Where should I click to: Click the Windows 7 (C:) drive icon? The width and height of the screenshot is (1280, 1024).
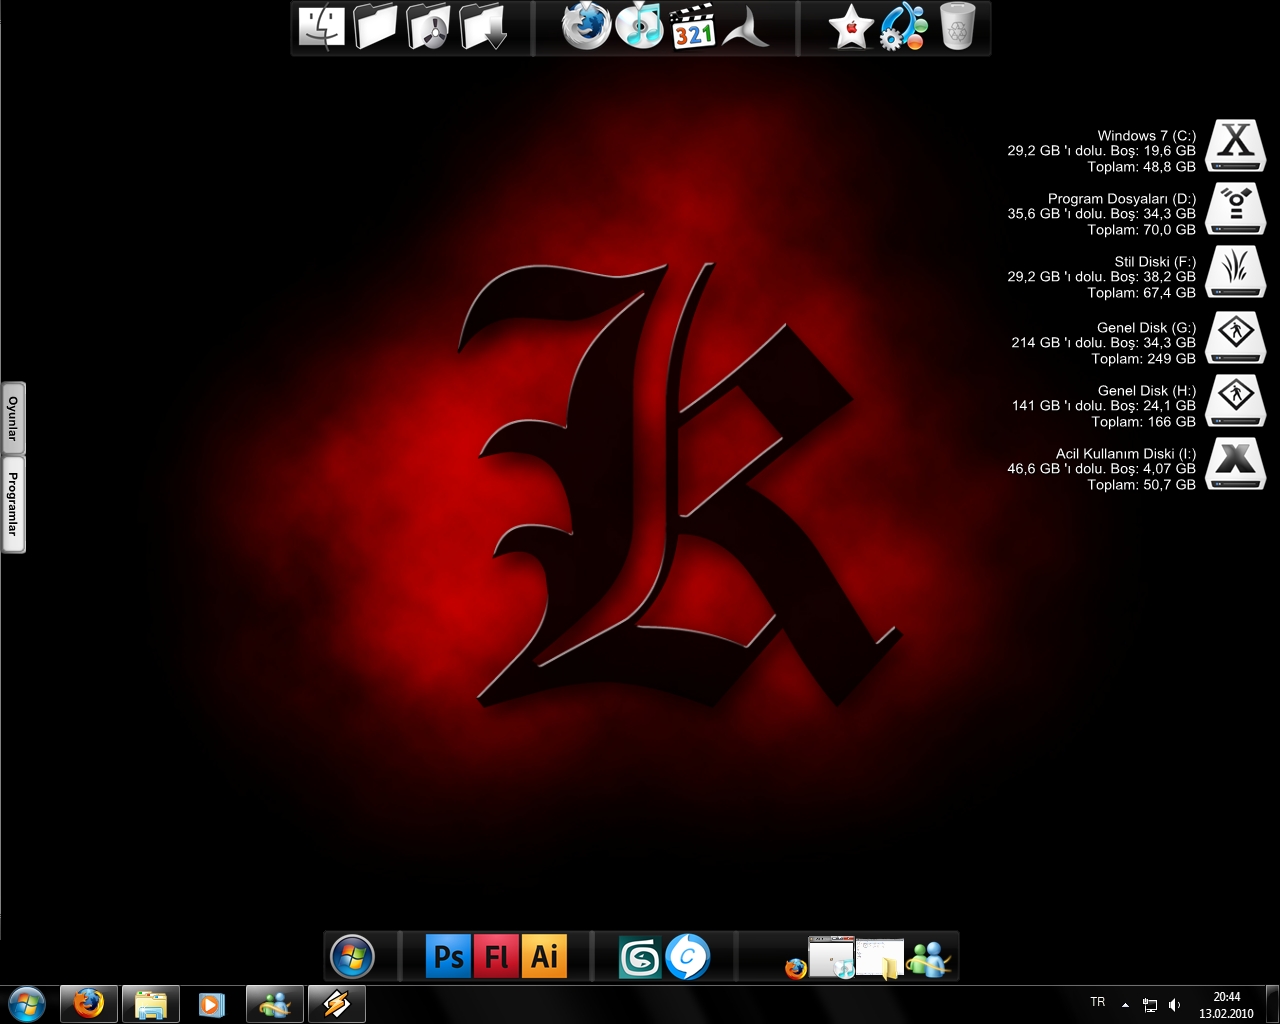click(1236, 146)
